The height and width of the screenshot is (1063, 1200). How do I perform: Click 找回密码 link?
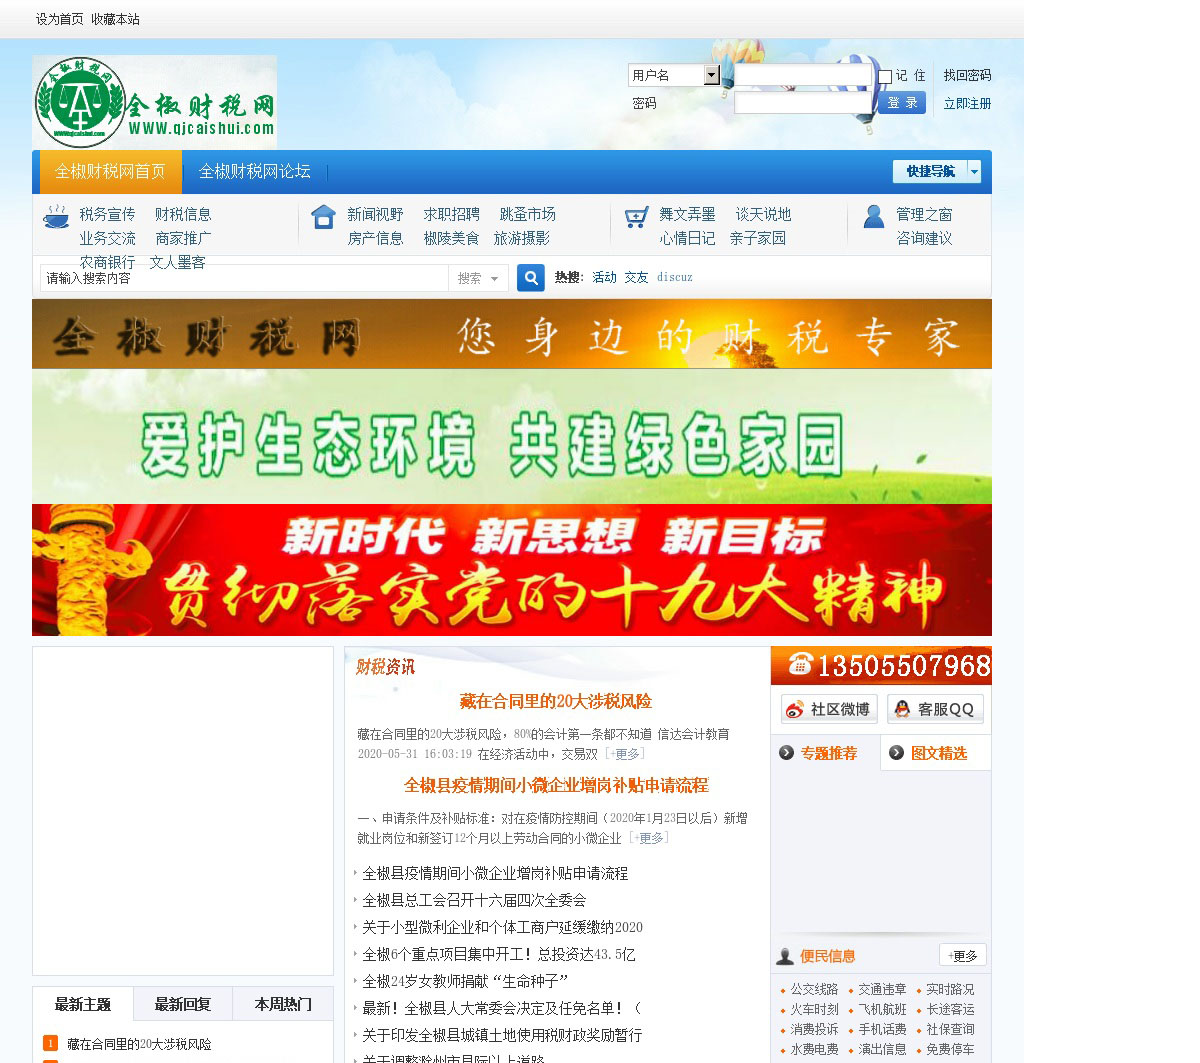point(968,75)
